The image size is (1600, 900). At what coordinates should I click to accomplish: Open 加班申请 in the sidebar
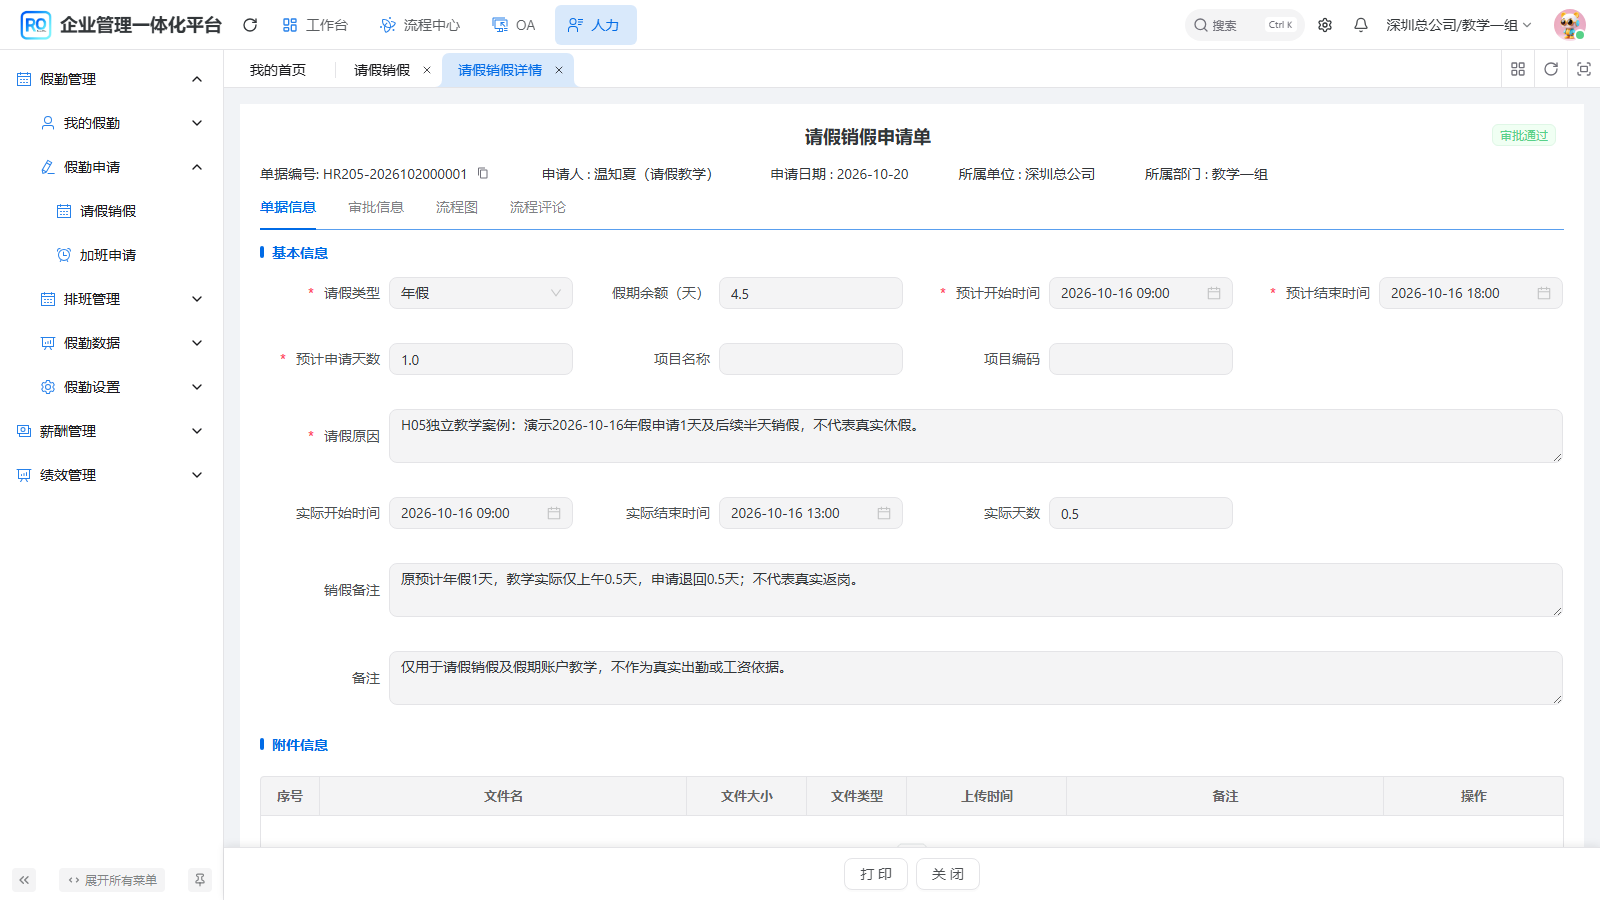(x=108, y=255)
